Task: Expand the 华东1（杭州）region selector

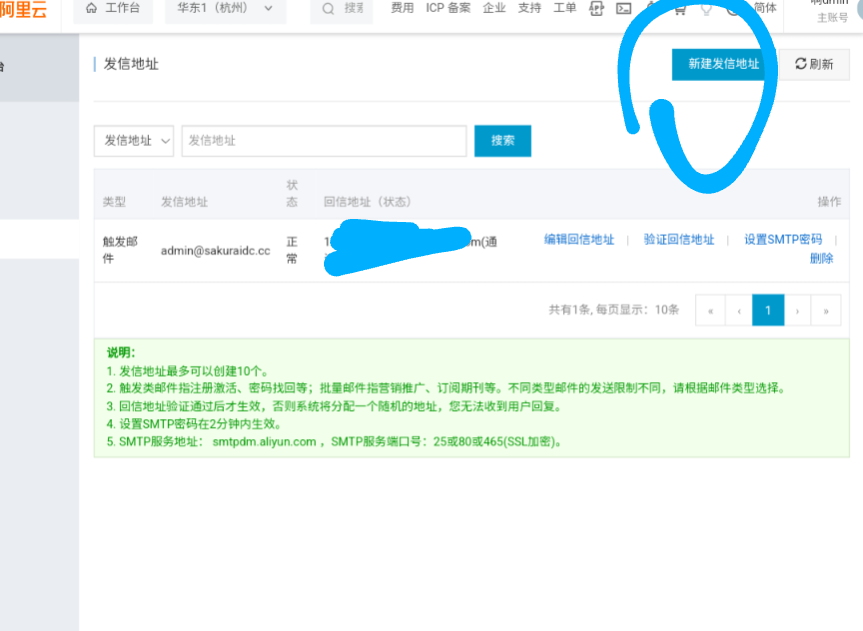Action: click(217, 8)
